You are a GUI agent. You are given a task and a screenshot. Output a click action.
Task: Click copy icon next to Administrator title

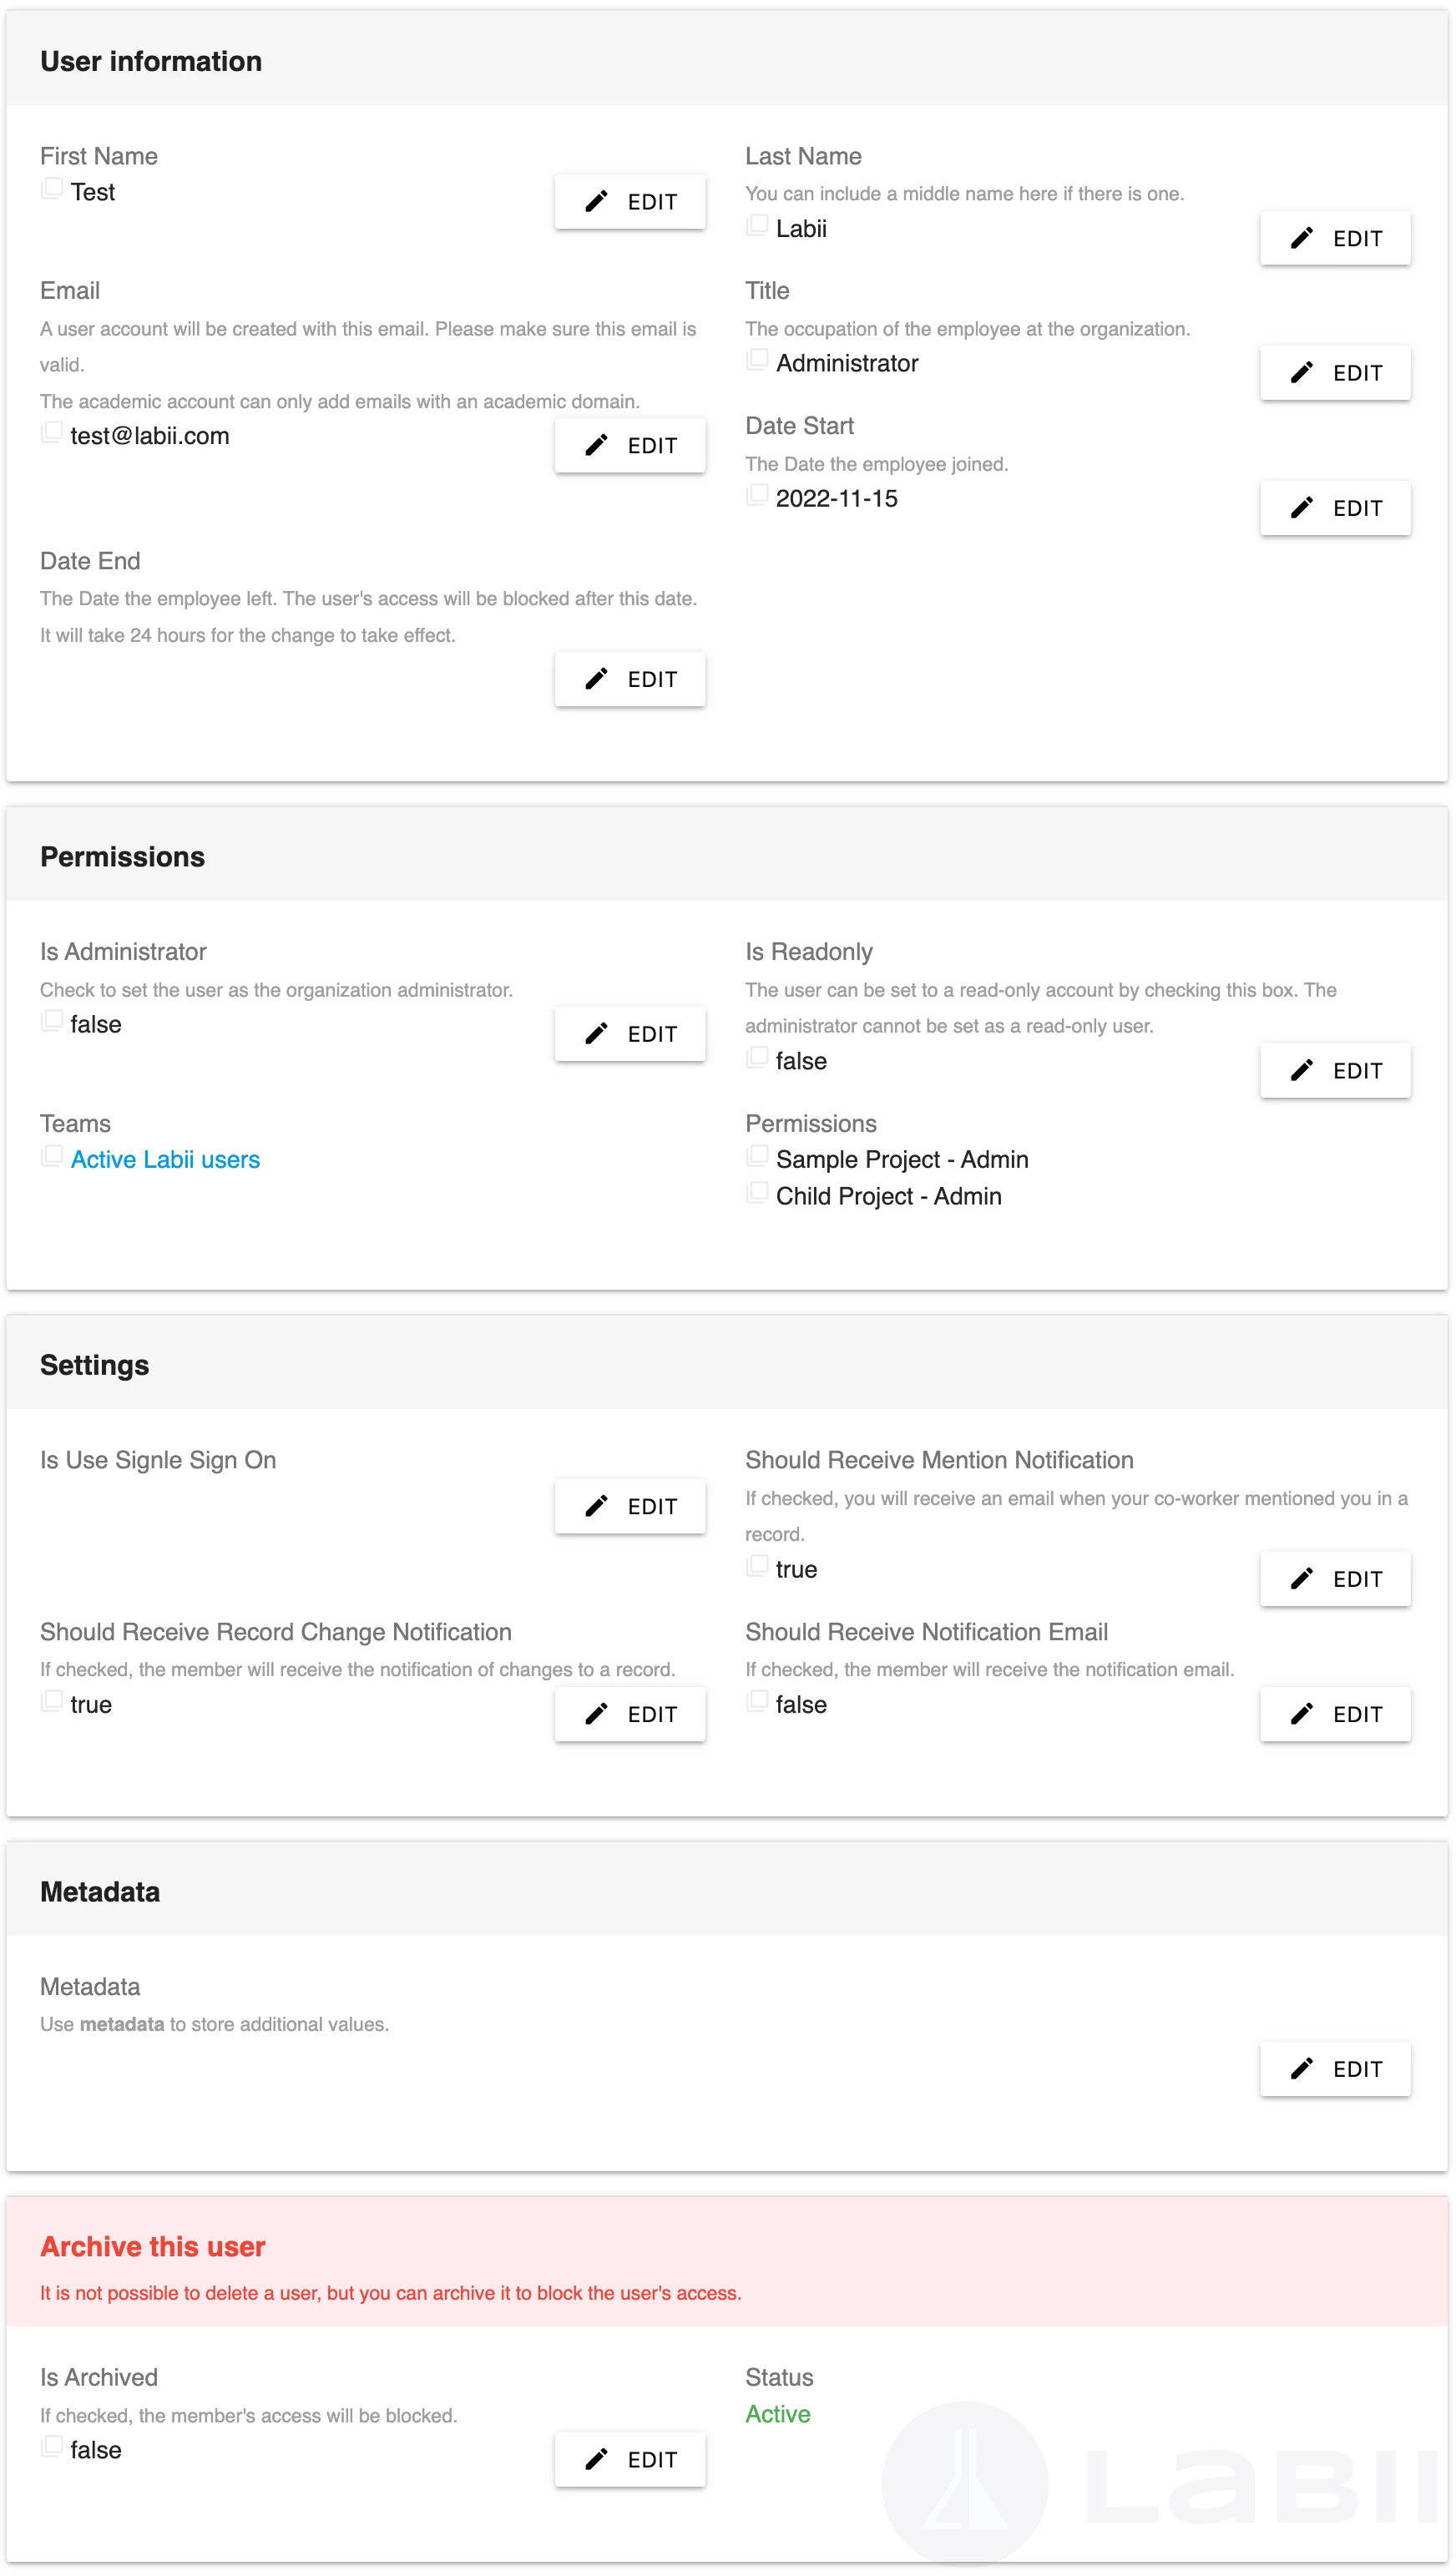tap(757, 359)
